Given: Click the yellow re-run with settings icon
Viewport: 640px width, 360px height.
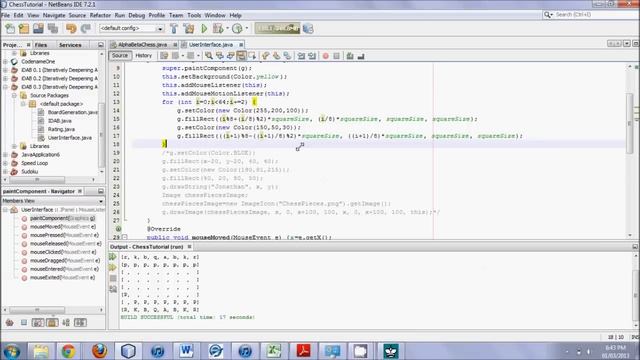Looking at the screenshot, I should pos(113,267).
